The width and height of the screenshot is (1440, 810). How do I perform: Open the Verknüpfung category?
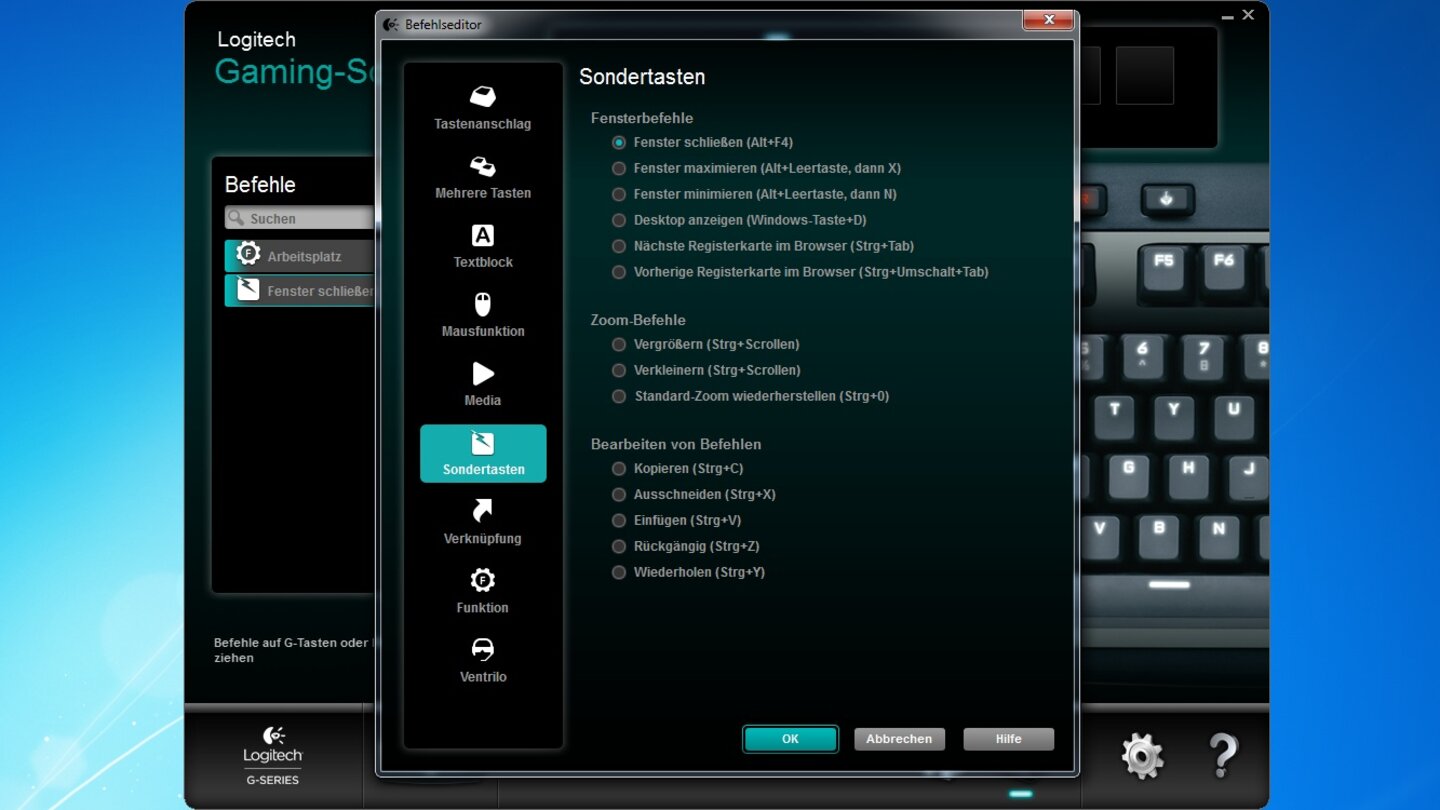tap(483, 523)
